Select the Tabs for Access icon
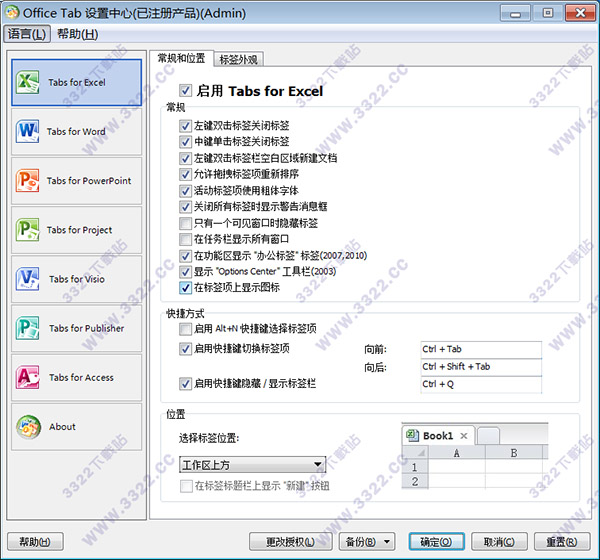 click(x=27, y=377)
